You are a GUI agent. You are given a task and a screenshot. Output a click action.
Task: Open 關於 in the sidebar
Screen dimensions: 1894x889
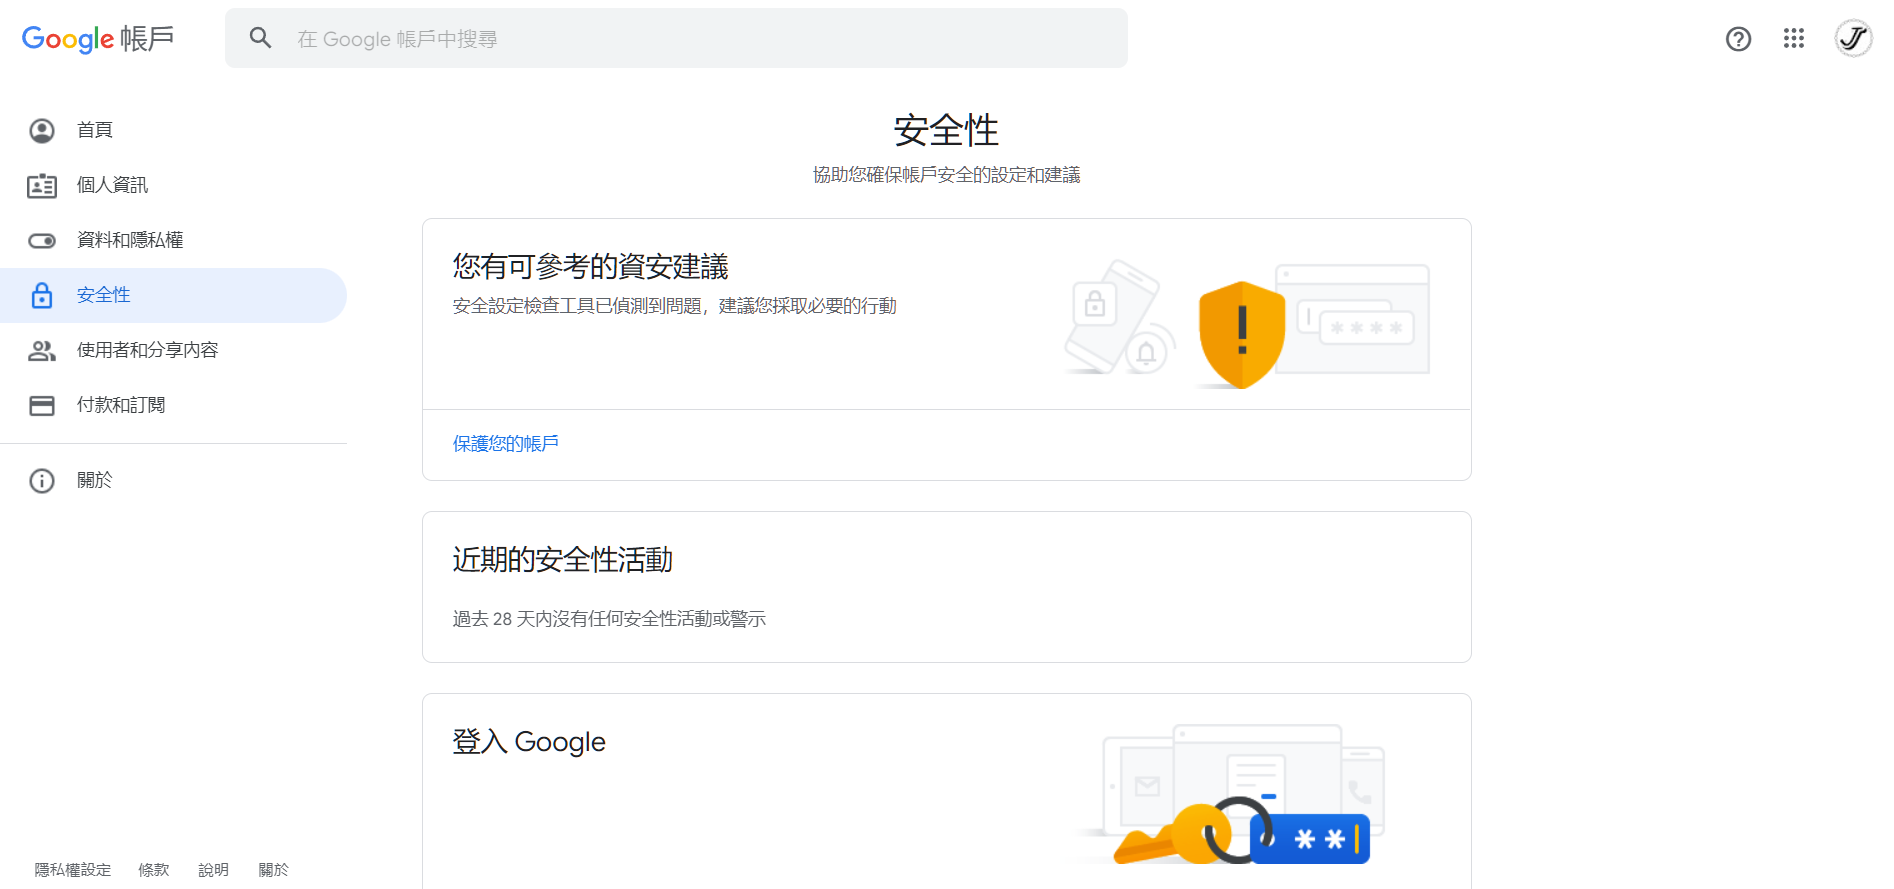[173, 480]
